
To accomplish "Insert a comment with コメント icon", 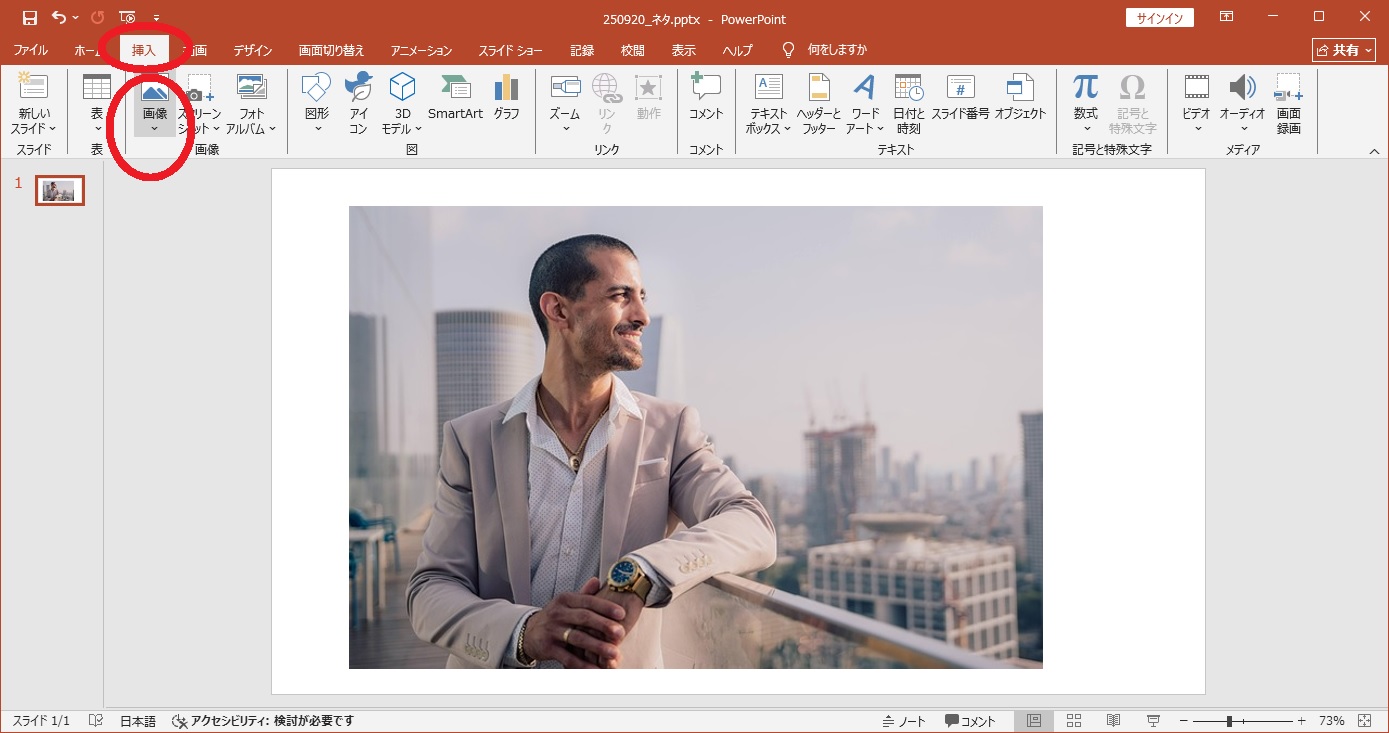I will click(x=706, y=100).
